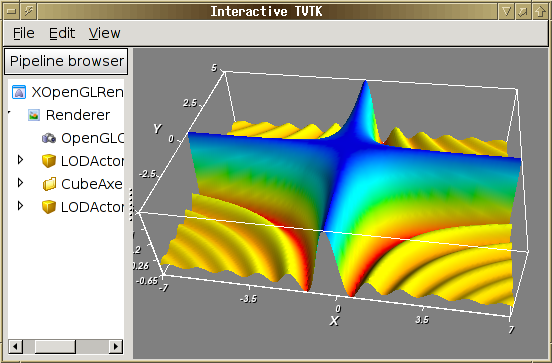Click the second LODActor yellow cube icon
This screenshot has width=552, height=363.
[49, 207]
